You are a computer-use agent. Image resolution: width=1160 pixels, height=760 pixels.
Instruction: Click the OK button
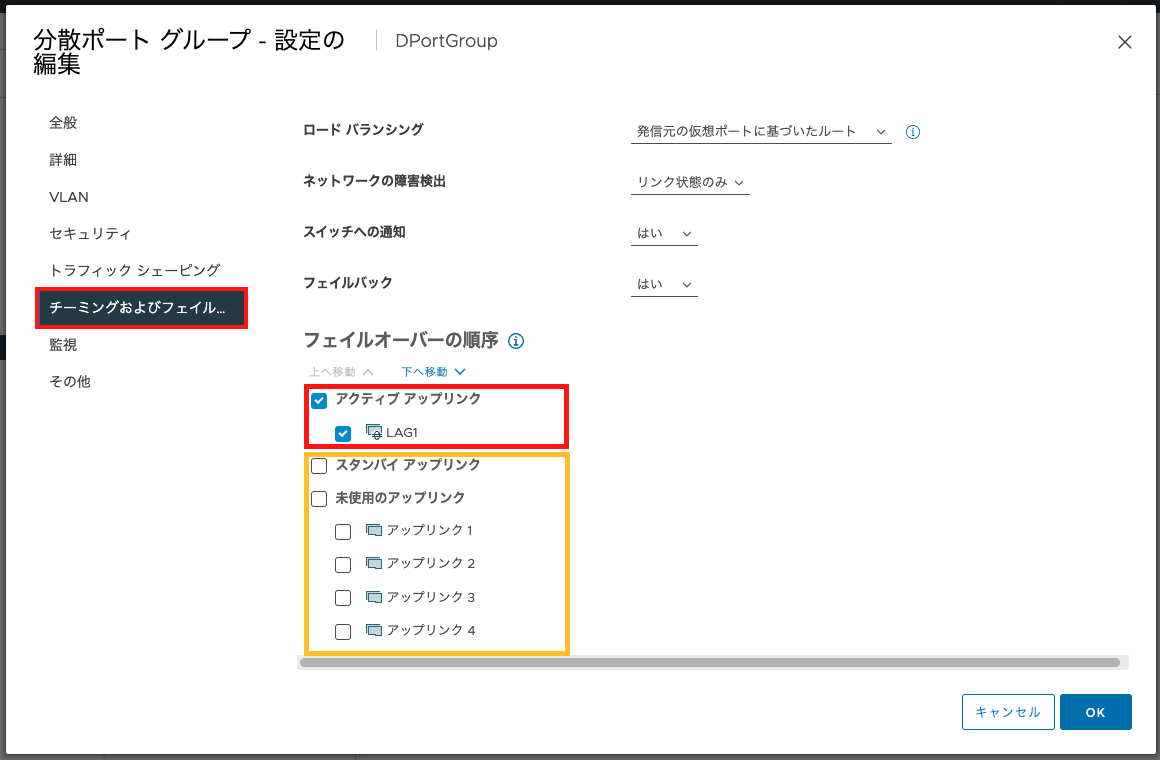pos(1095,712)
